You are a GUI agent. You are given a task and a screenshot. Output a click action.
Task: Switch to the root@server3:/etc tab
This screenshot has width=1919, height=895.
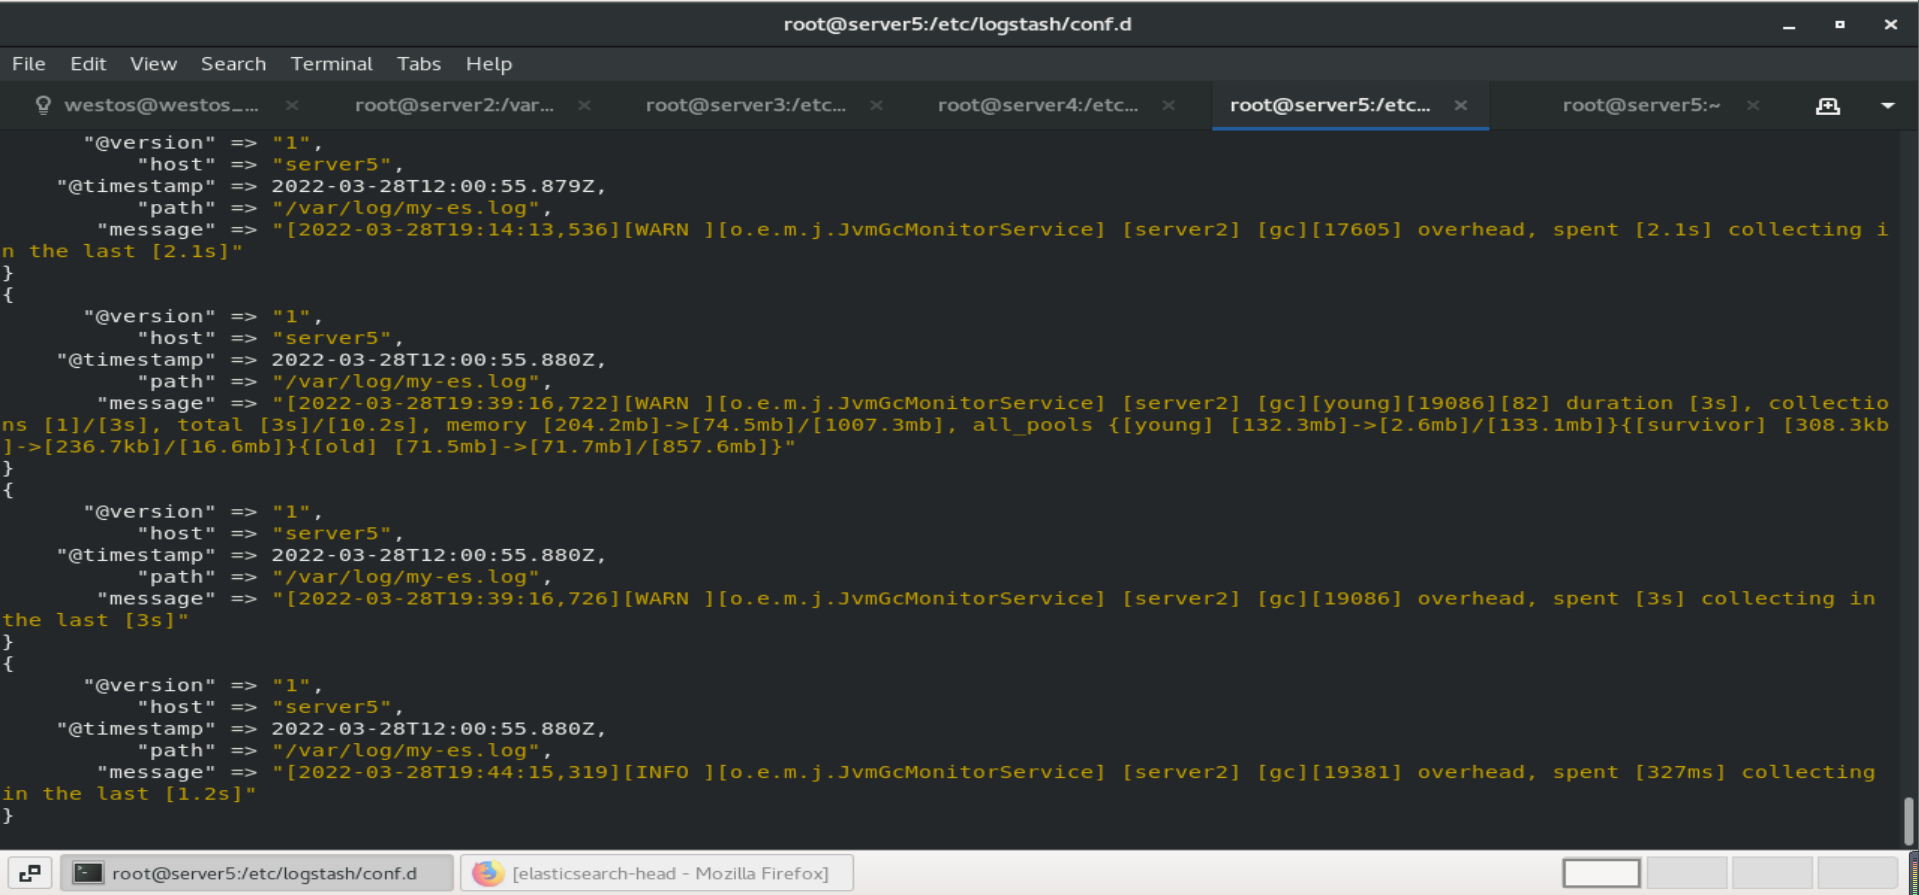745,105
